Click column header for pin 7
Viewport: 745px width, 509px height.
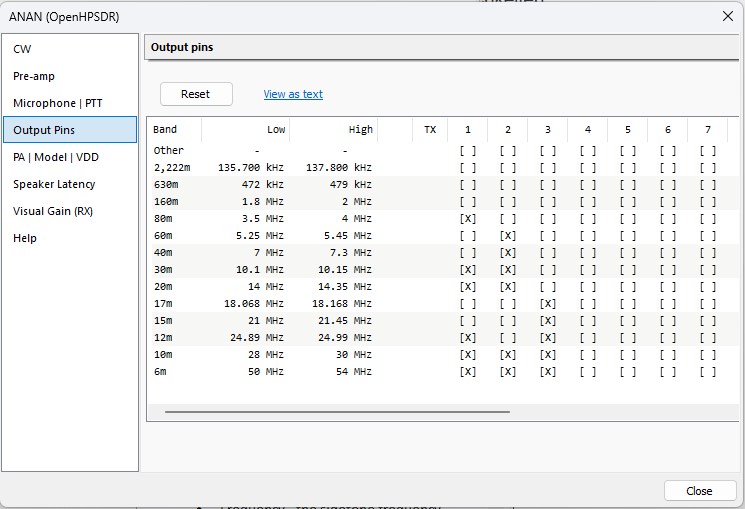(708, 130)
